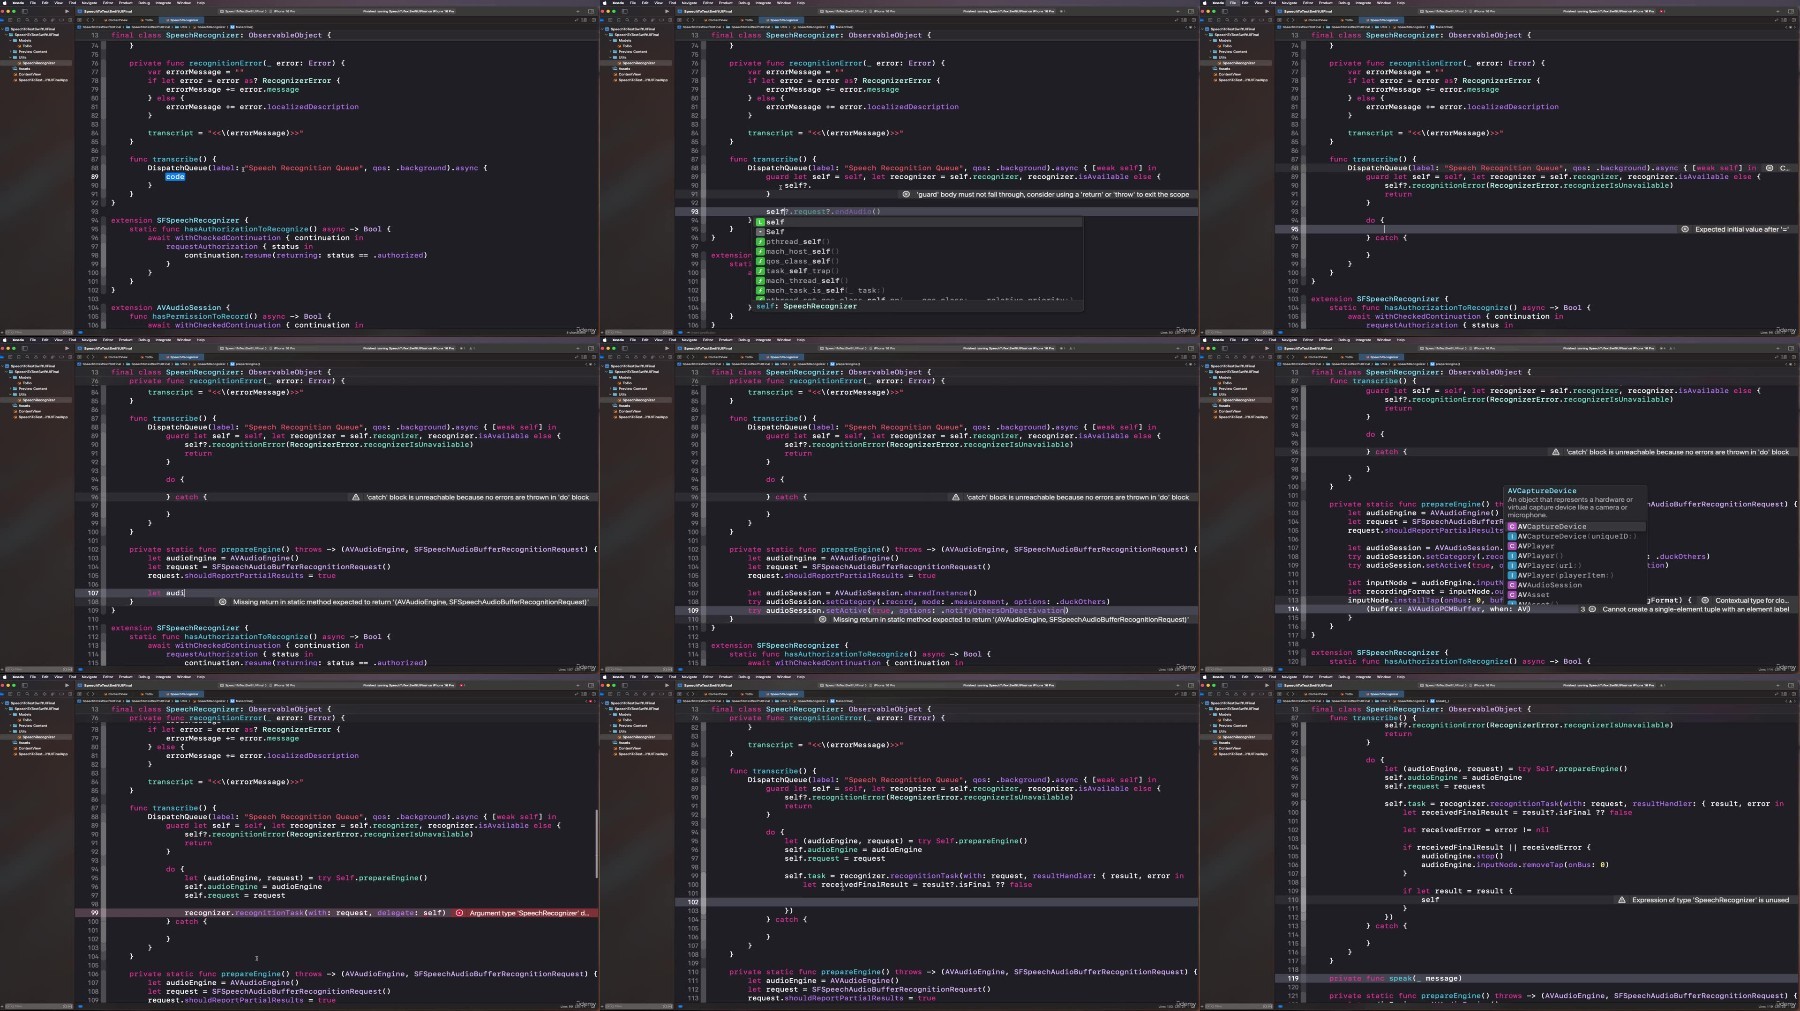Open the "Expected initial value after '='" error
This screenshot has width=1800, height=1011.
[x=1742, y=229]
